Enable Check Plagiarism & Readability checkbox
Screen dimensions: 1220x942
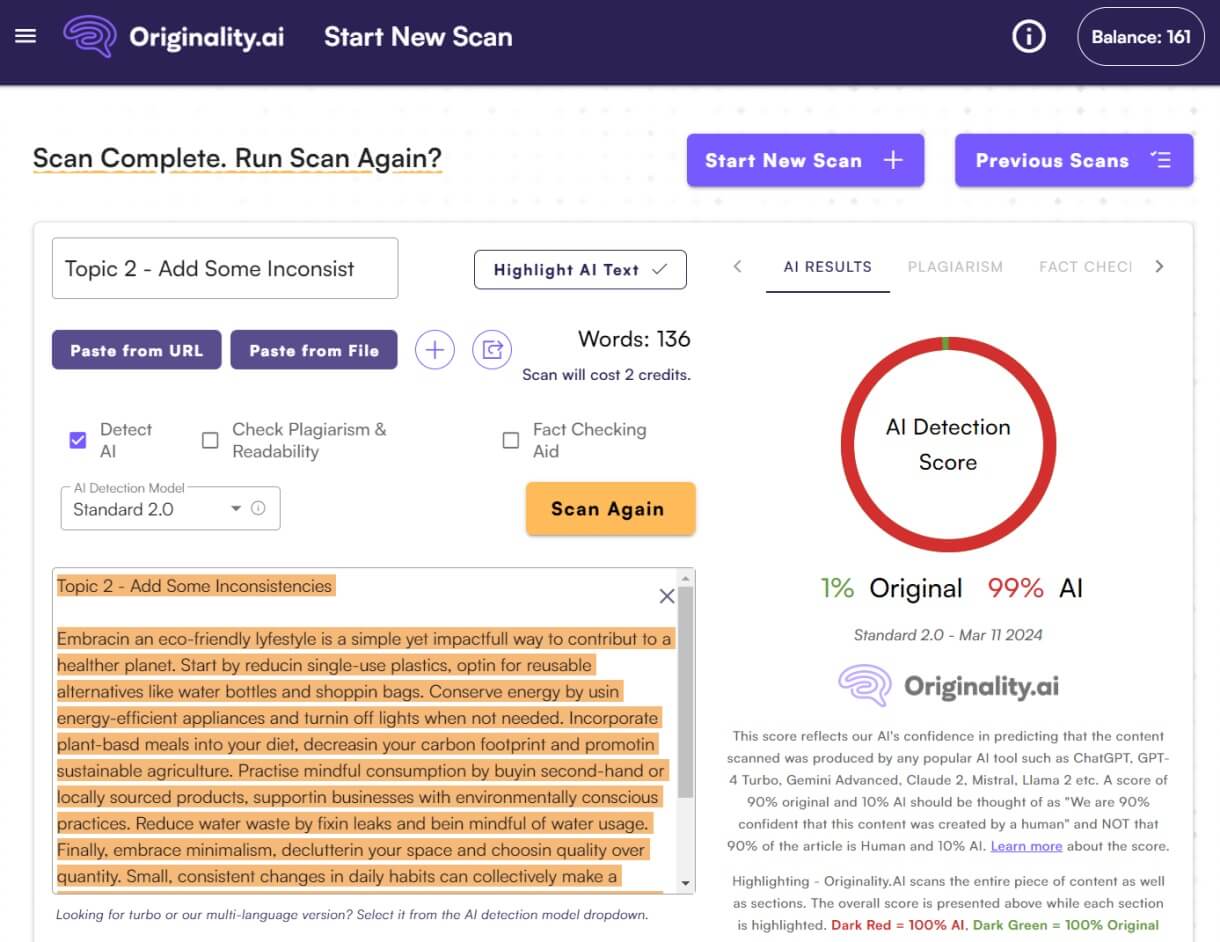[210, 440]
